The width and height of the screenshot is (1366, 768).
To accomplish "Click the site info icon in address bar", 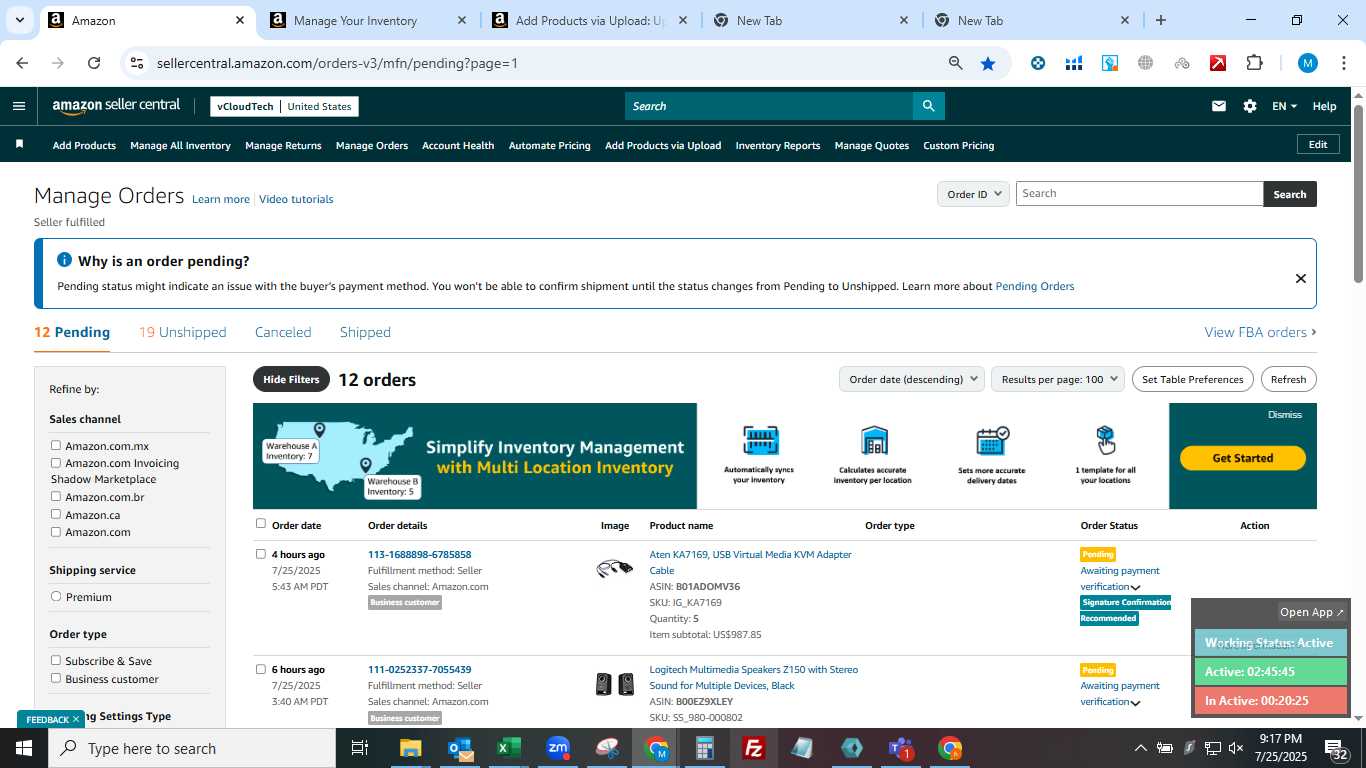I will (137, 63).
